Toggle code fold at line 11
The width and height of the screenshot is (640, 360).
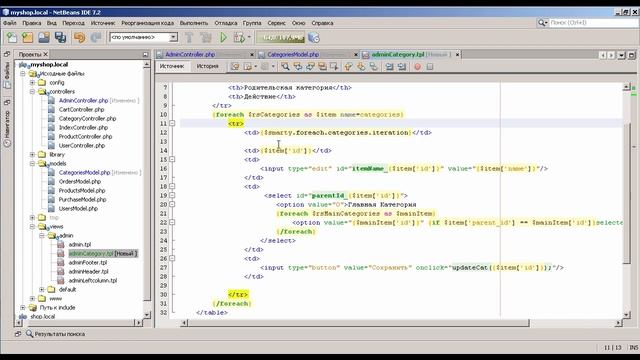172,123
